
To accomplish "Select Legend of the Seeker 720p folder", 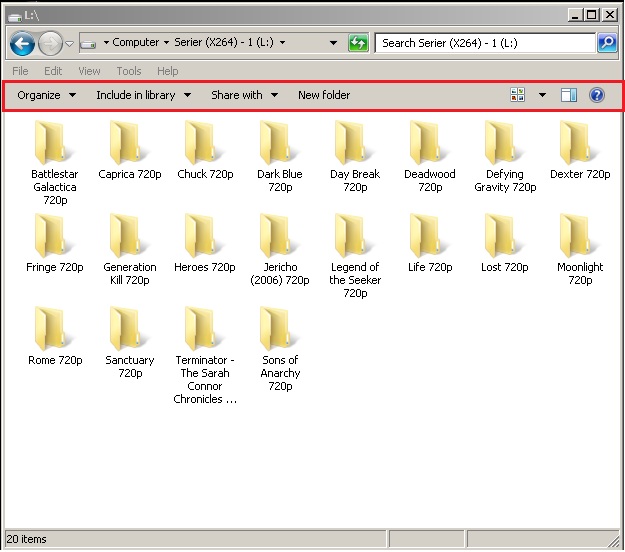I will [355, 256].
